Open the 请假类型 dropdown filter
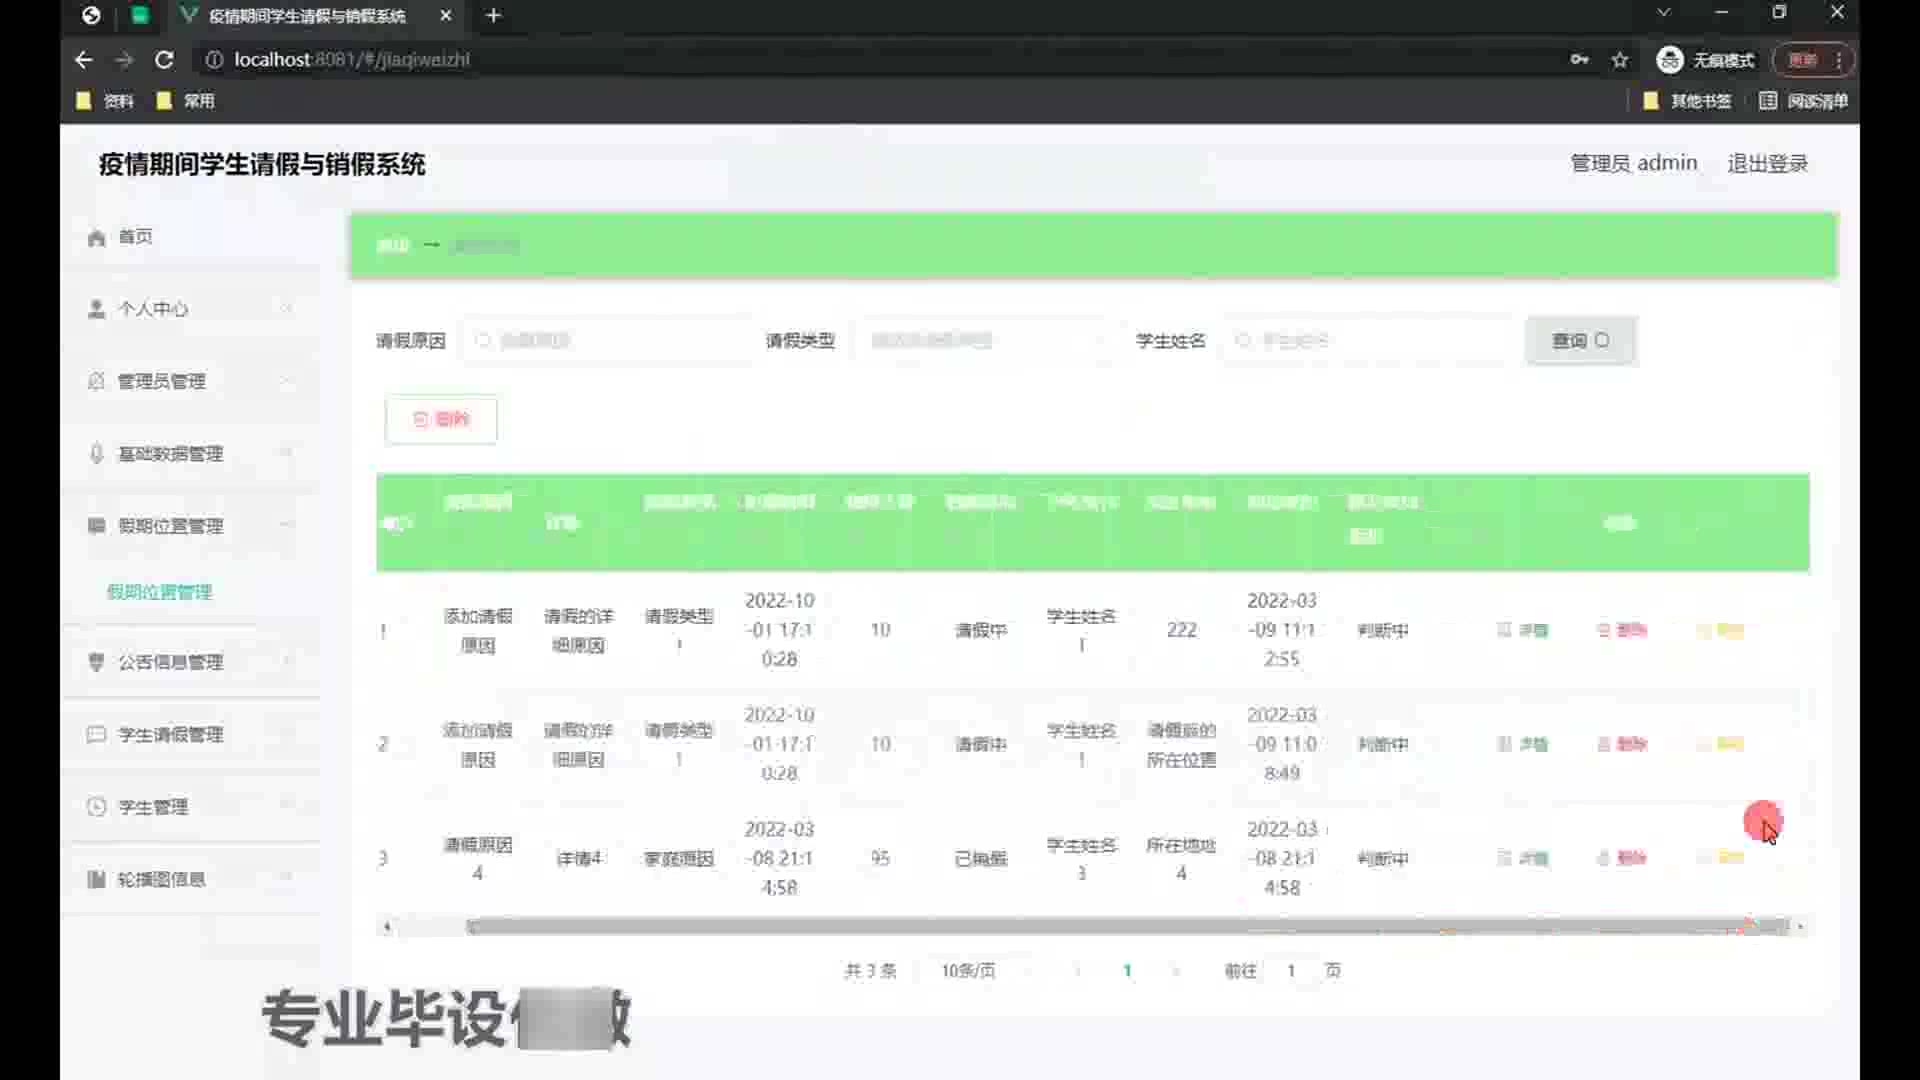This screenshot has width=1920, height=1080. pos(980,341)
